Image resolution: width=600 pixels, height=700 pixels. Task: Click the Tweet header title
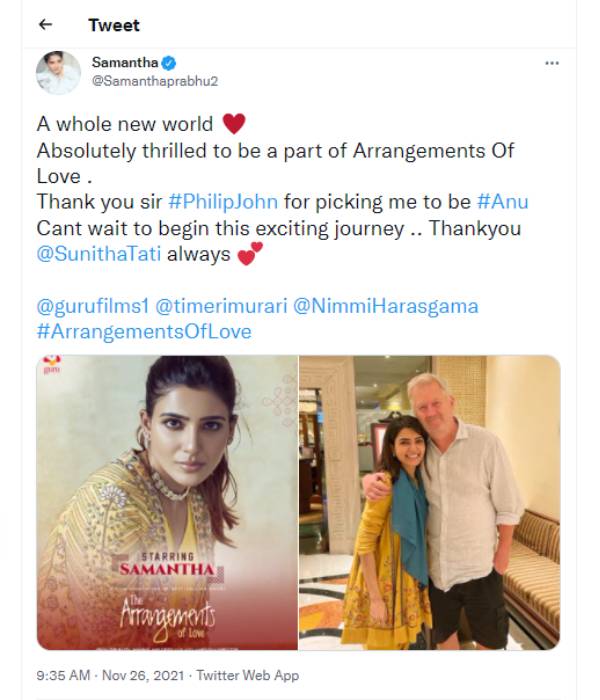(114, 25)
